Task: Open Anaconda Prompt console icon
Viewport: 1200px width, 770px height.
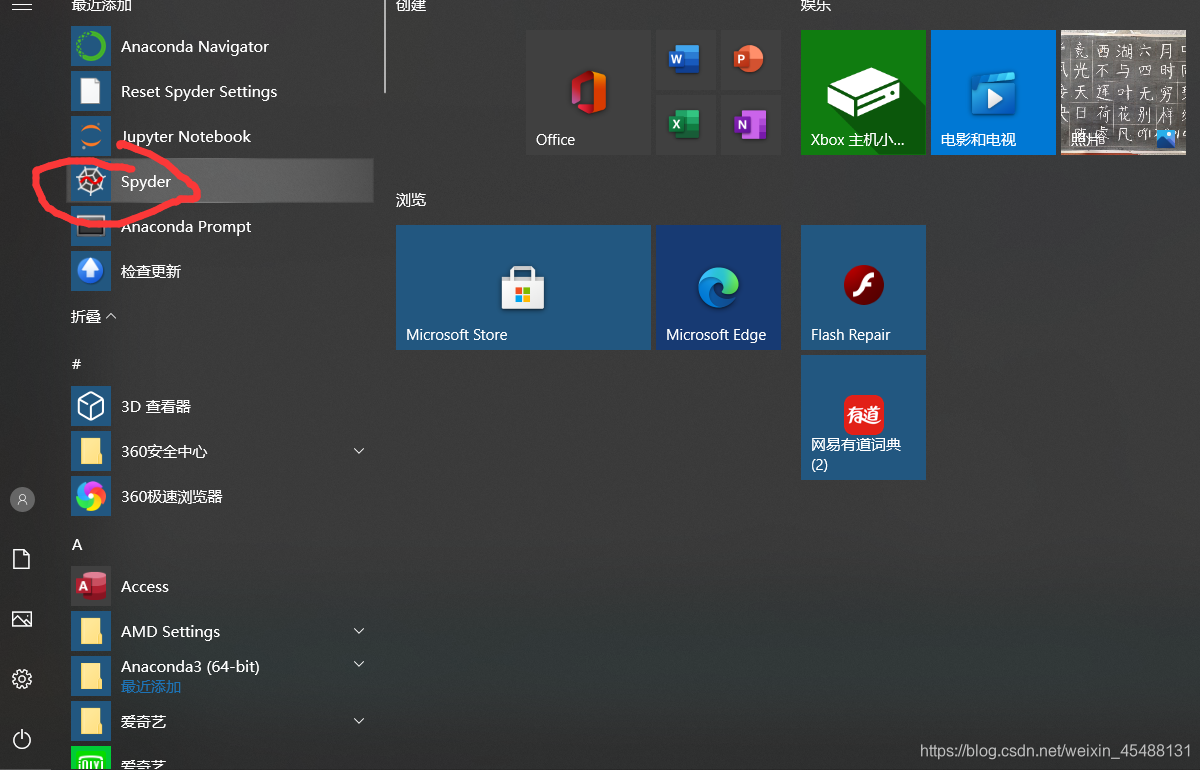Action: (x=90, y=226)
